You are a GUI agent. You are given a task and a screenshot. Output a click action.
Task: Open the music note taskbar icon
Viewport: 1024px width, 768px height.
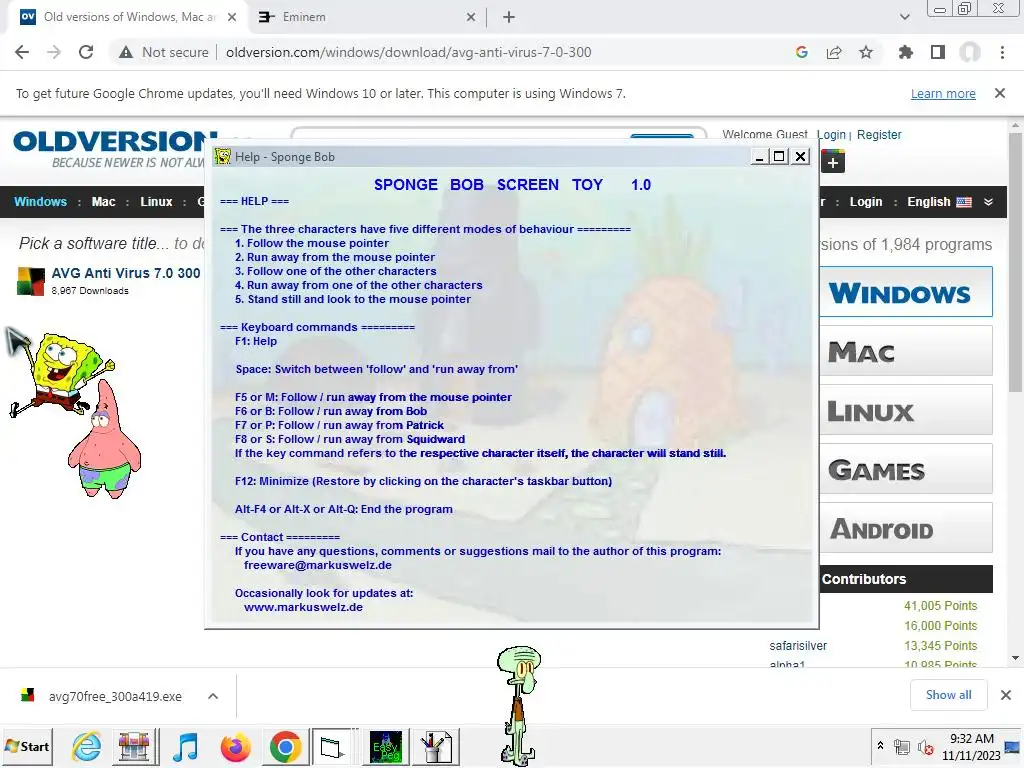tap(185, 746)
